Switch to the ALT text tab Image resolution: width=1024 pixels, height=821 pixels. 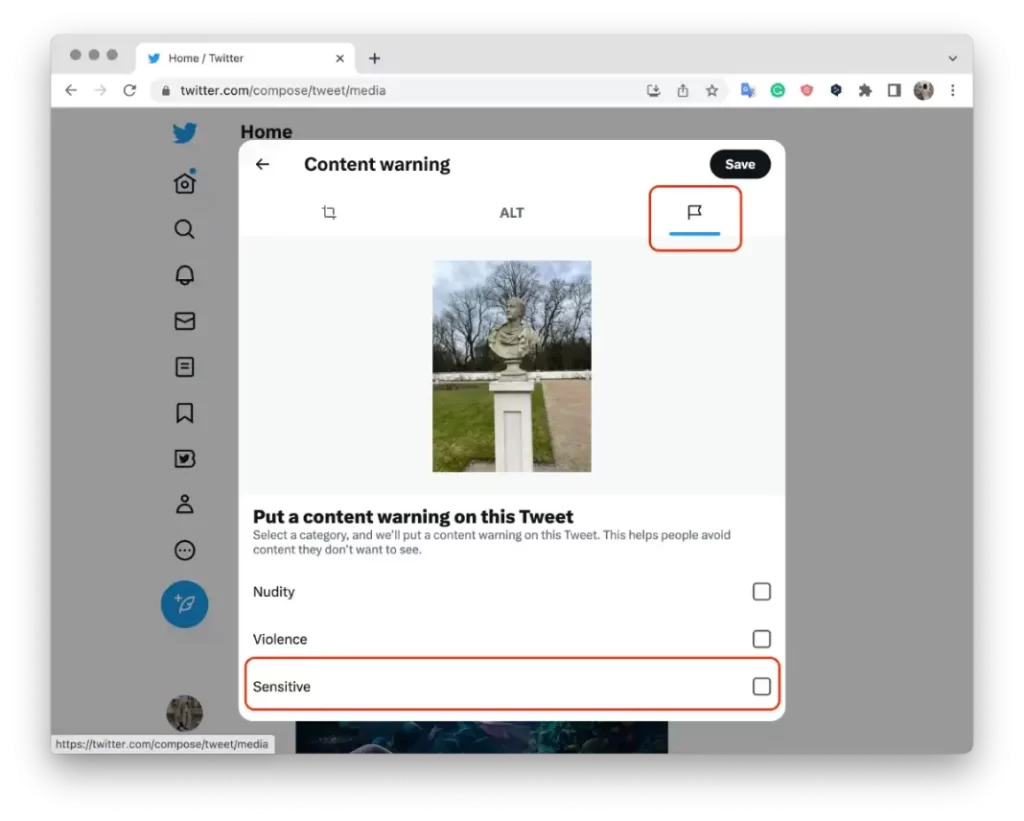click(x=512, y=213)
